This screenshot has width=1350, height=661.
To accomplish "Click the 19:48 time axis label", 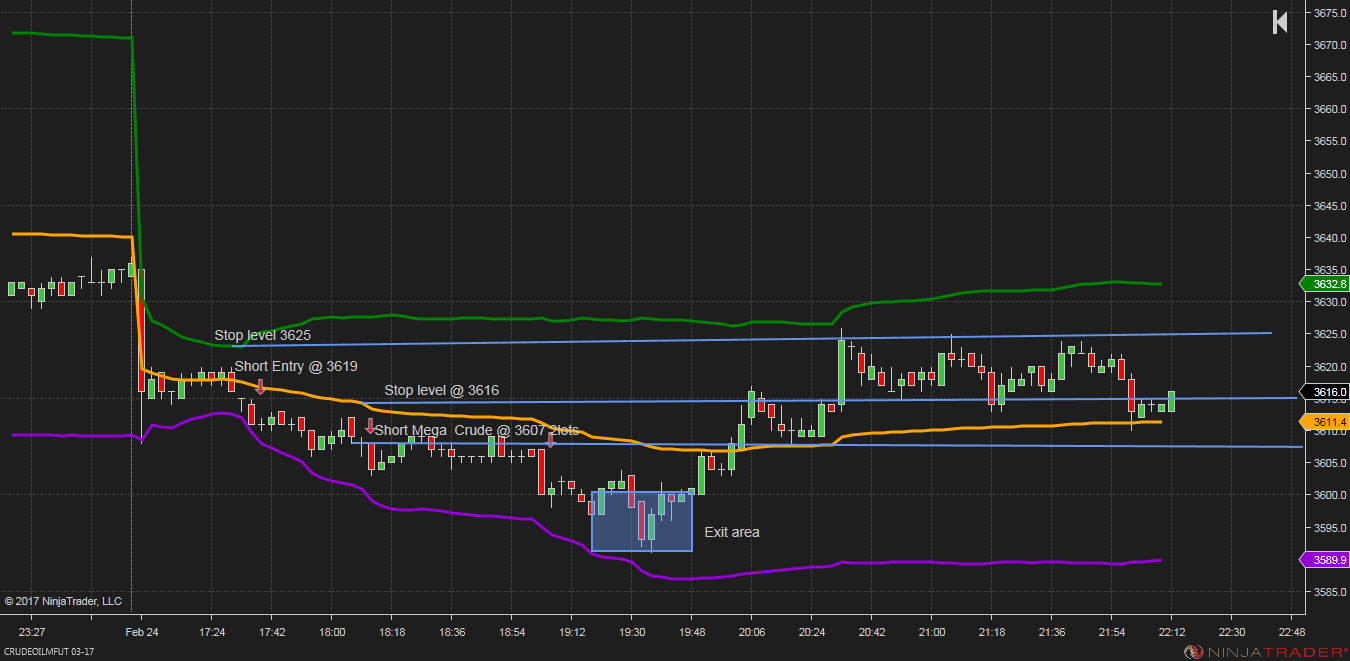I will (x=692, y=632).
